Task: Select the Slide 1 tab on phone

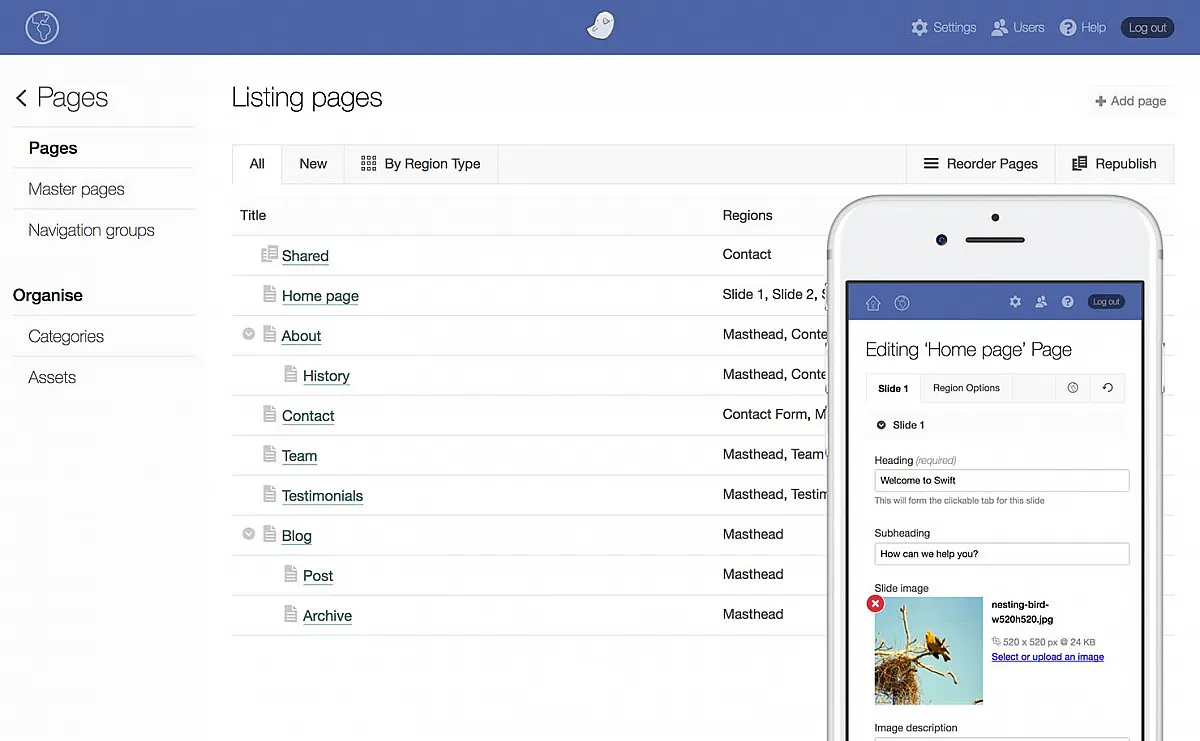Action: [x=893, y=388]
